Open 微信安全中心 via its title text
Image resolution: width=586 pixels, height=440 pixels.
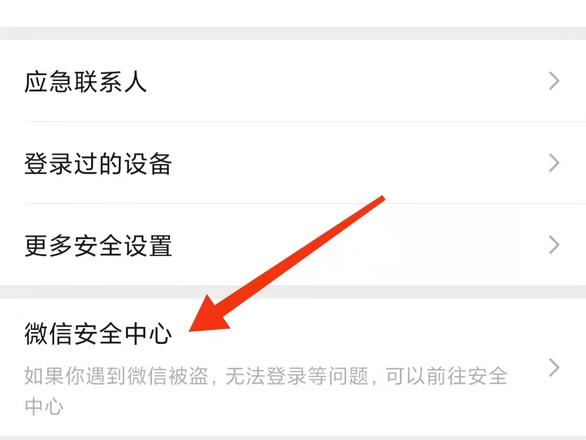(x=98, y=333)
